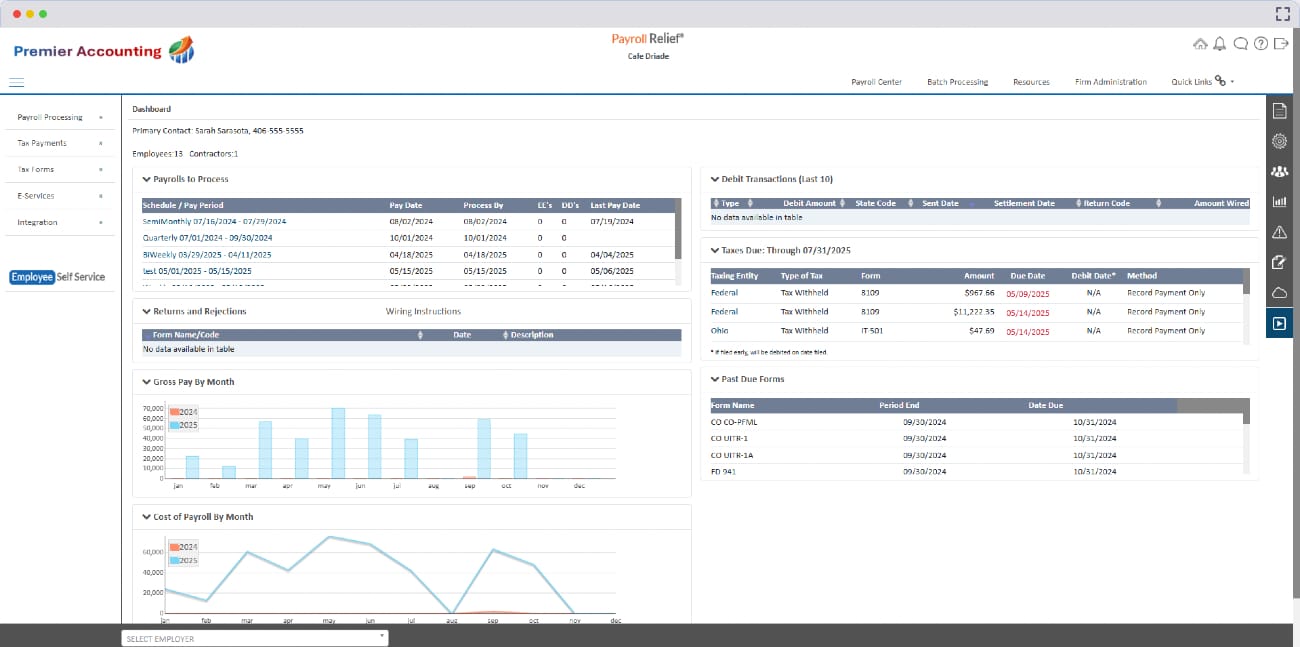The height and width of the screenshot is (647, 1300).
Task: Toggle the 2024 series in Gross Pay chart
Action: pyautogui.click(x=183, y=412)
